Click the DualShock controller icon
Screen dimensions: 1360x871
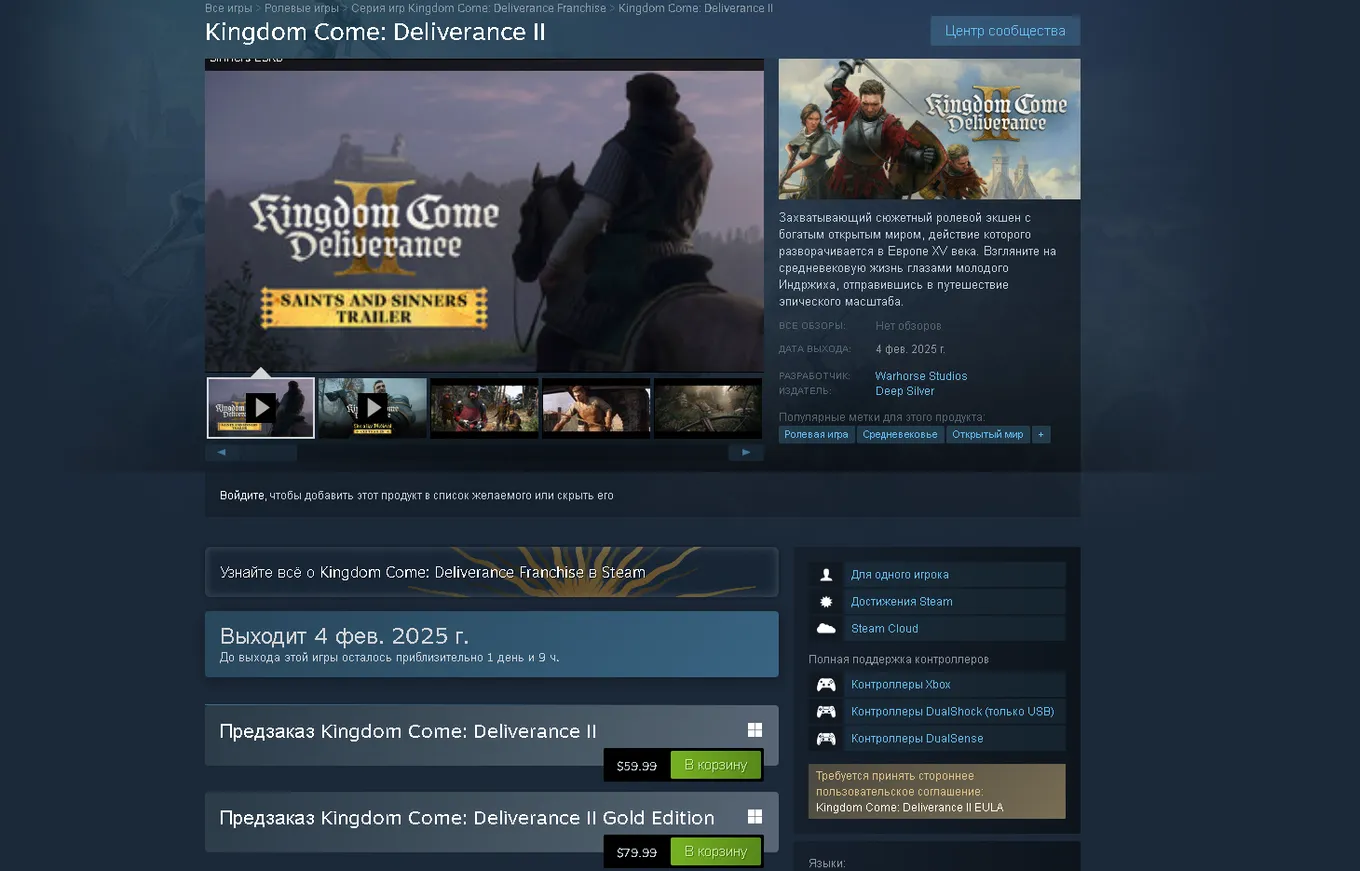pyautogui.click(x=826, y=712)
